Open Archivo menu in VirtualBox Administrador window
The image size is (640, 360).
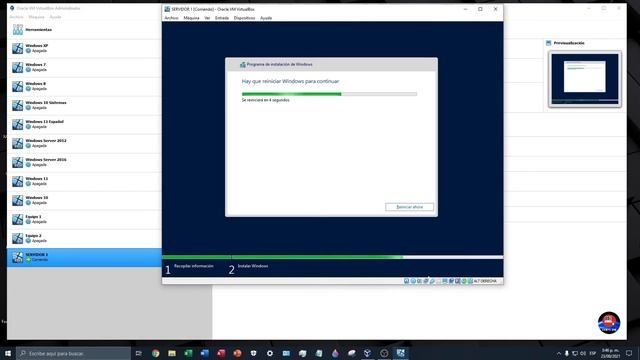pos(16,17)
